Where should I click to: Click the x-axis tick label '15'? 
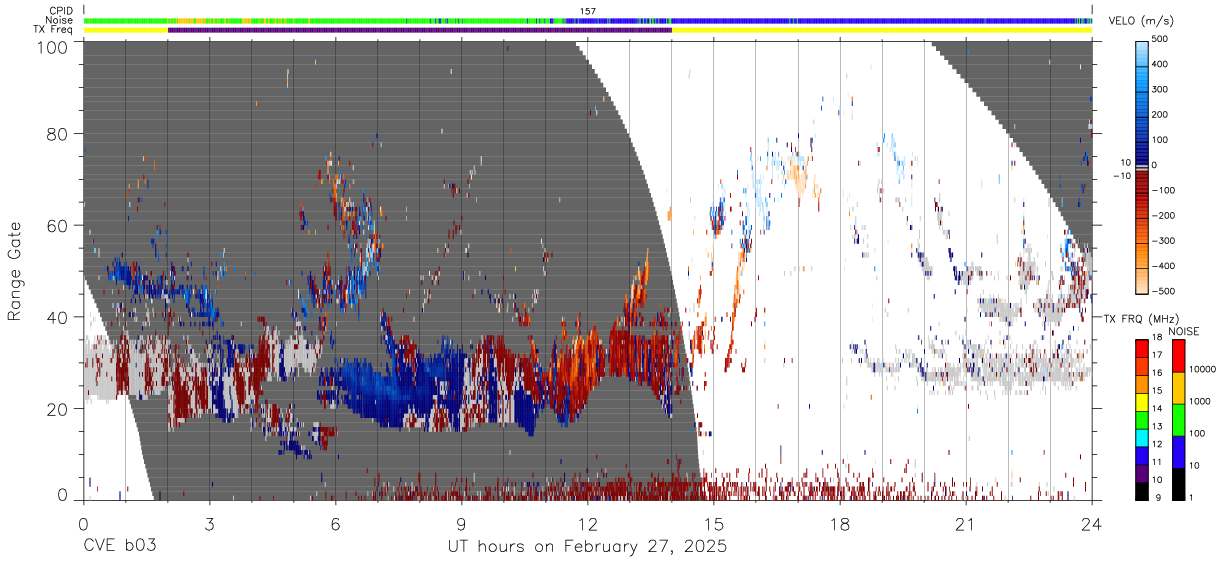click(713, 523)
